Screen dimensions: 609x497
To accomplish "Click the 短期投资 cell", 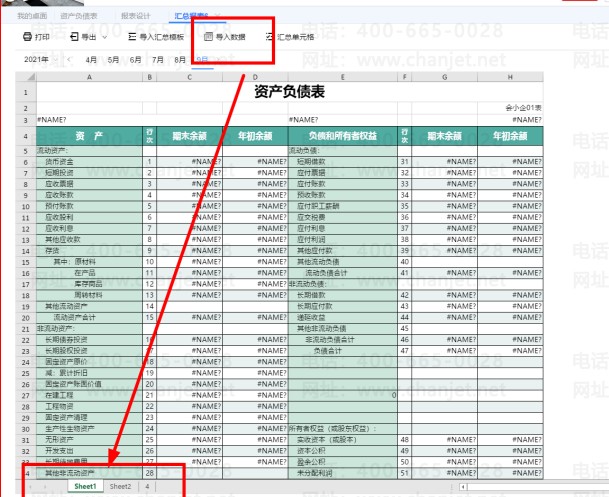I will [x=89, y=173].
